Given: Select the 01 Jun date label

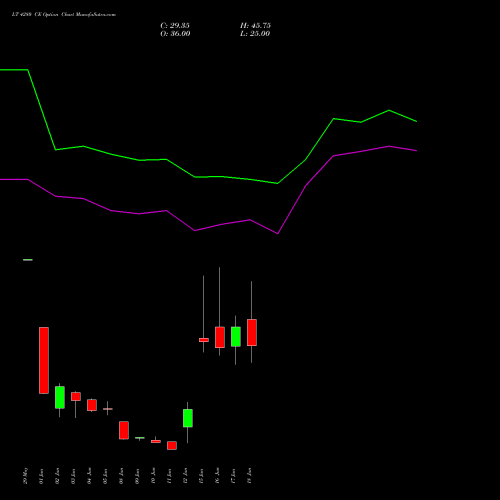Looking at the screenshot, I should pos(42,476).
